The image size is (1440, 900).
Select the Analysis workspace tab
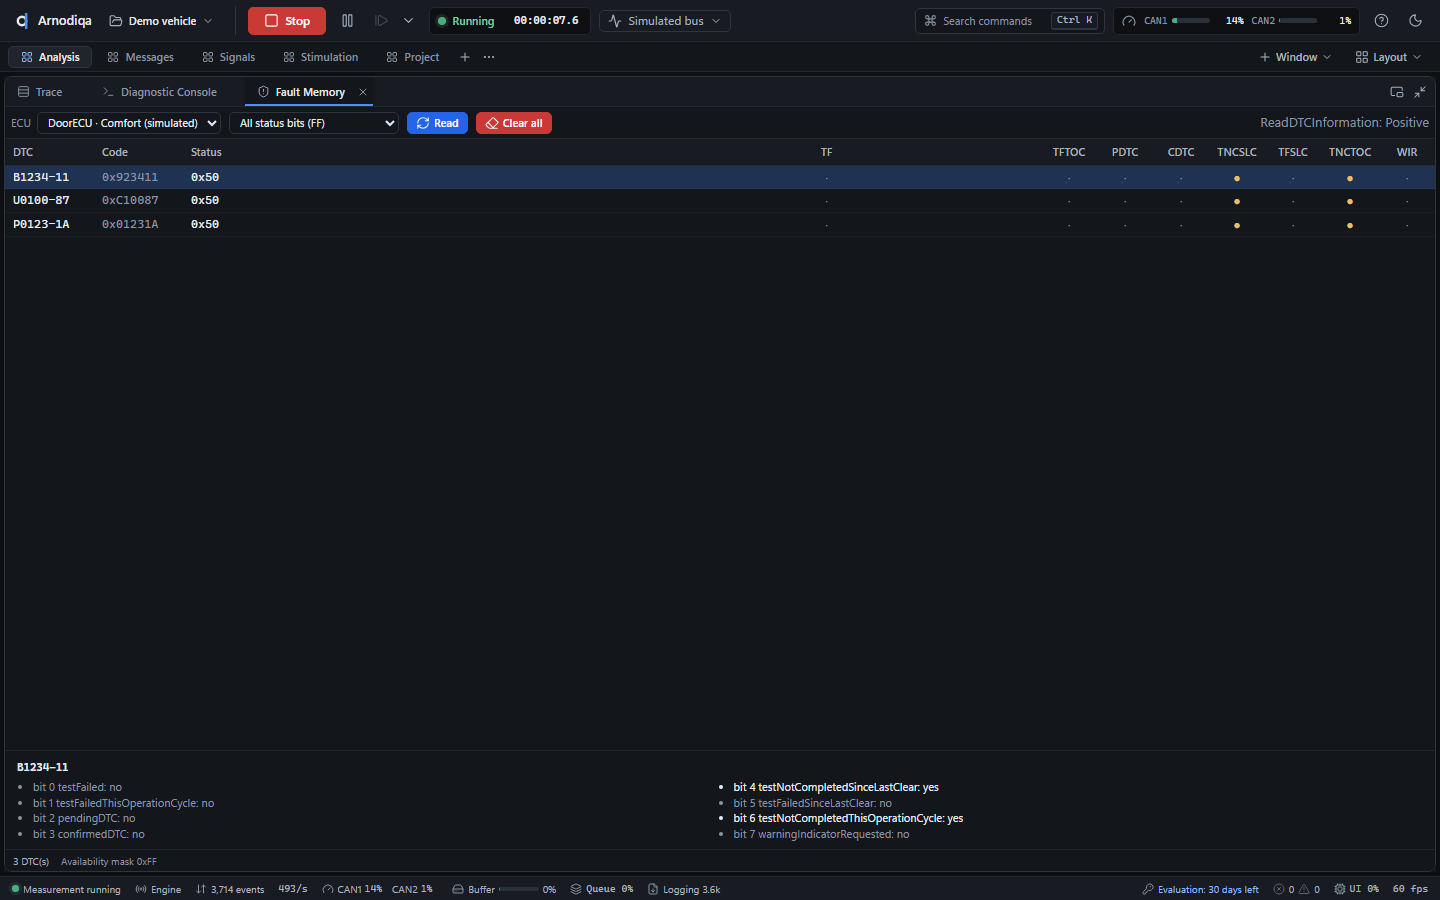pos(50,57)
